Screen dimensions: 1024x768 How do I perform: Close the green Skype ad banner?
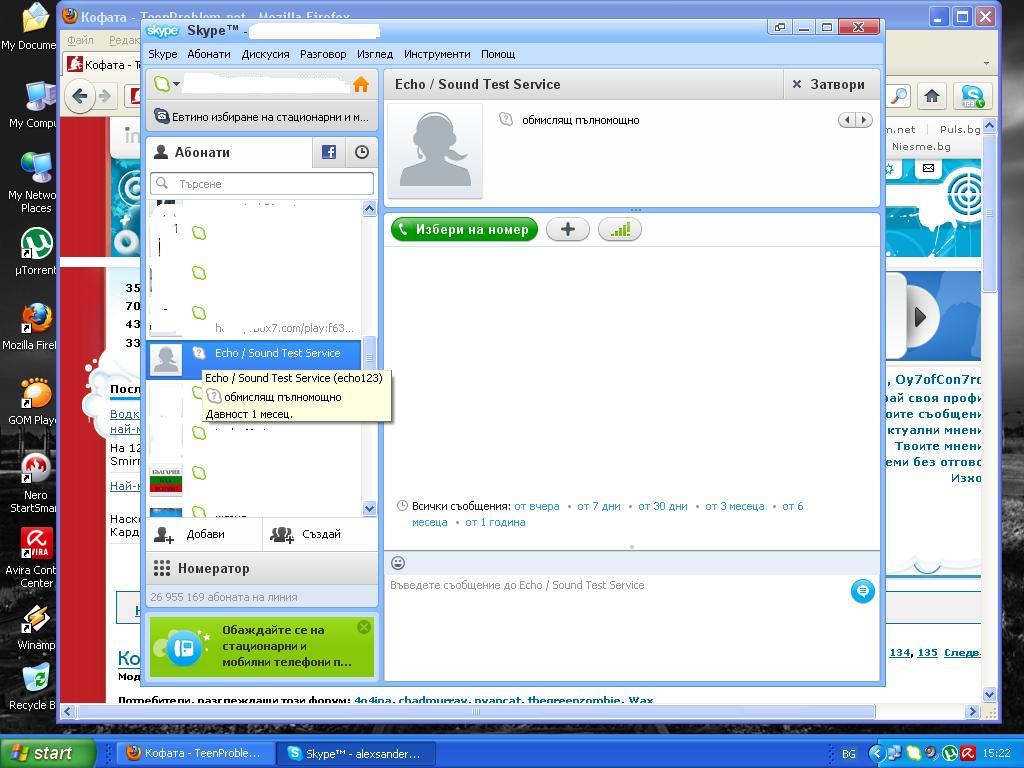point(364,627)
